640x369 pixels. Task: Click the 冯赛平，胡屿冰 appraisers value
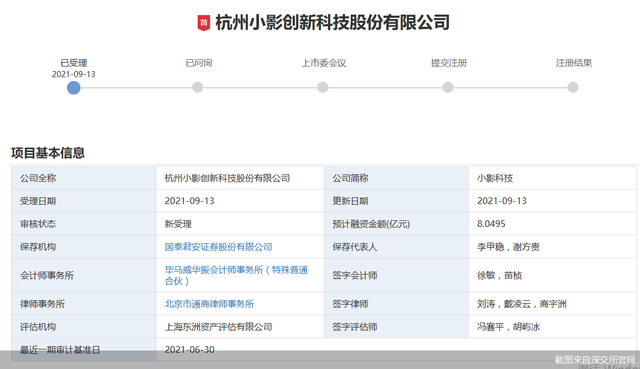click(508, 327)
